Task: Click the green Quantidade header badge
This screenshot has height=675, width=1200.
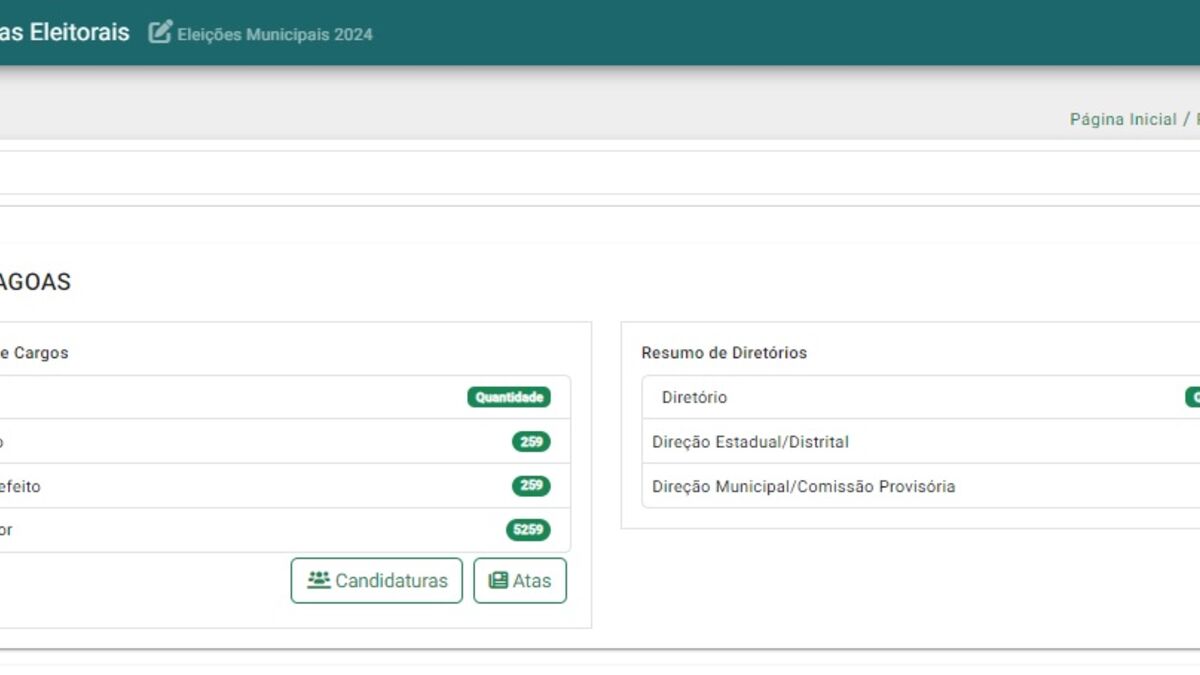Action: 508,397
